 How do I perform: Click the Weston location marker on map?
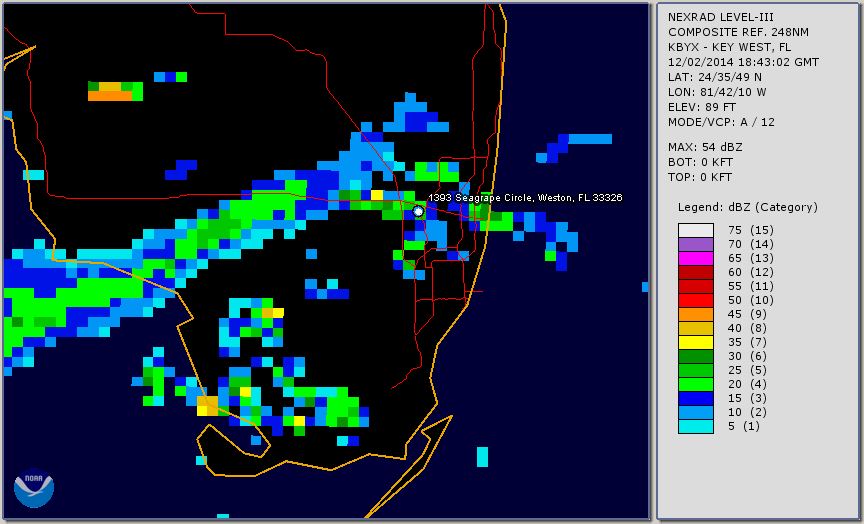click(x=419, y=211)
